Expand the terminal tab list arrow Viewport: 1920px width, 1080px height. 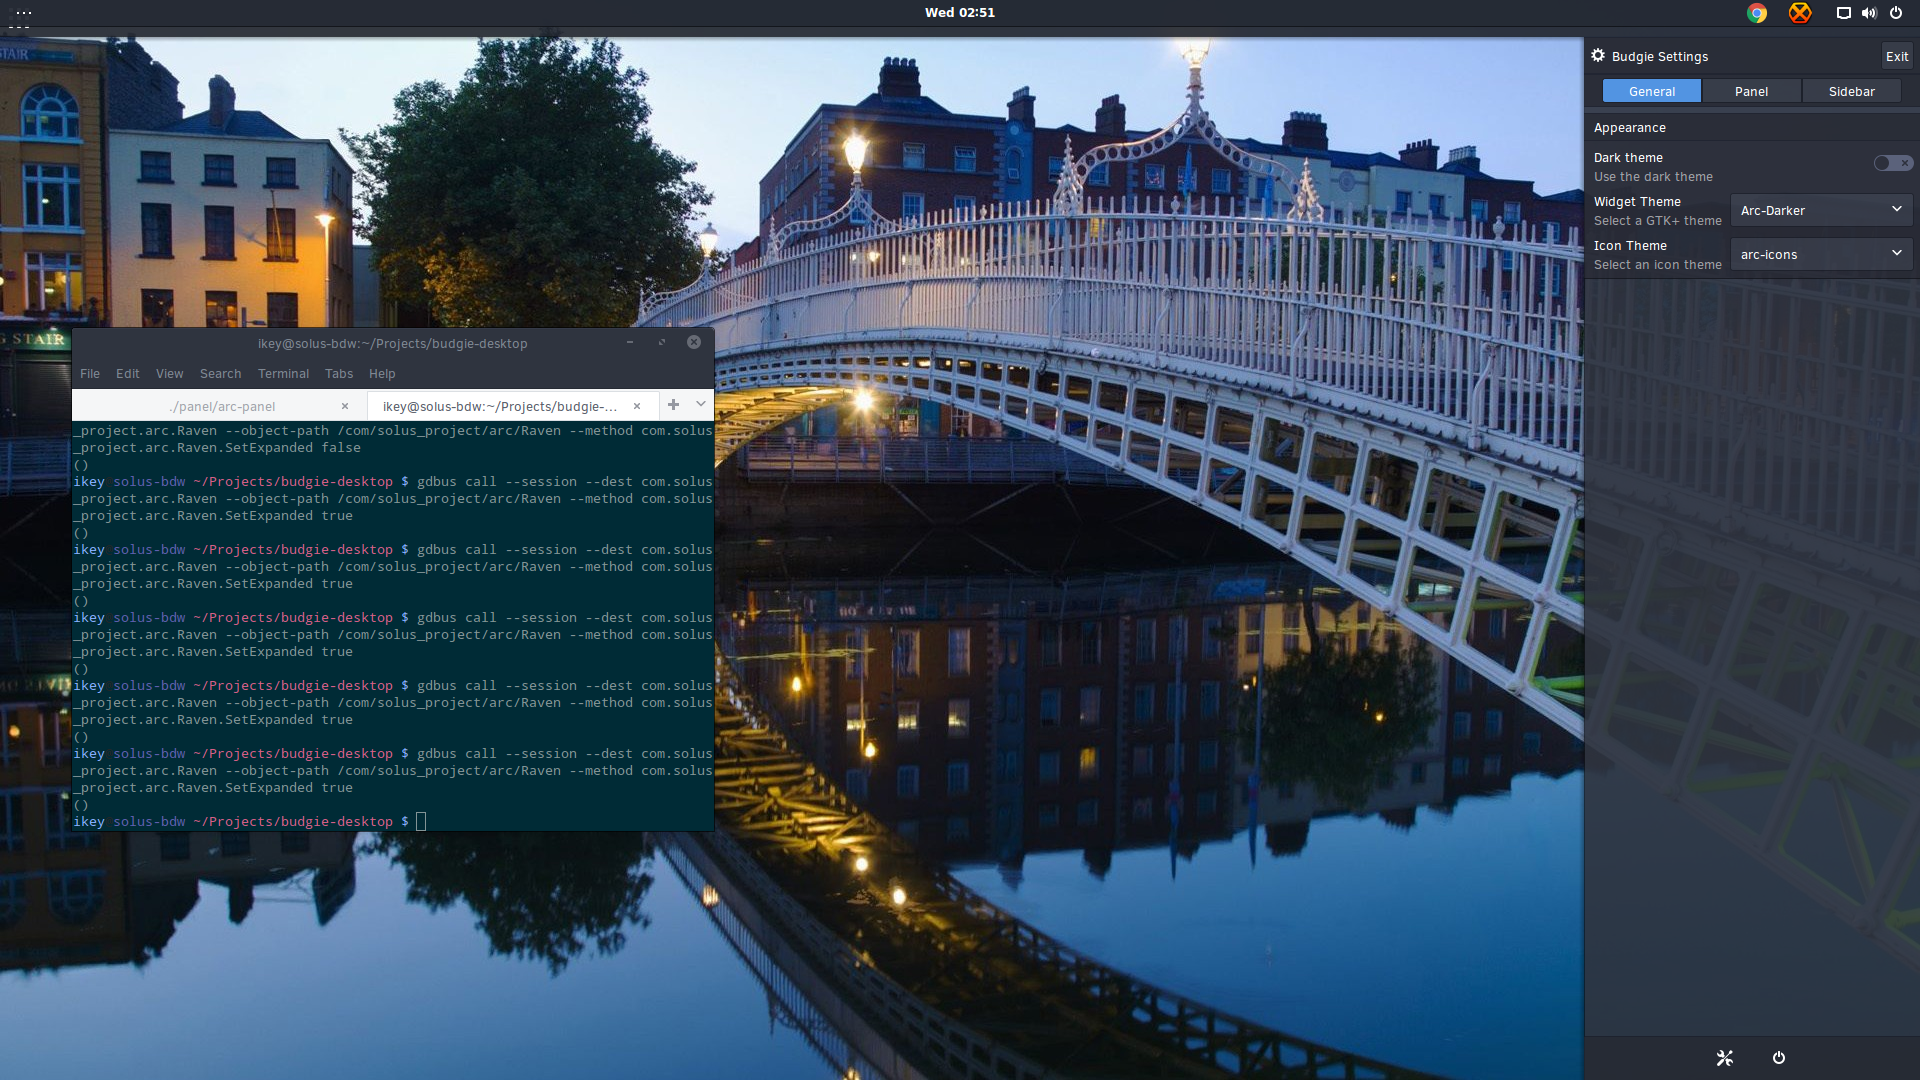[701, 405]
